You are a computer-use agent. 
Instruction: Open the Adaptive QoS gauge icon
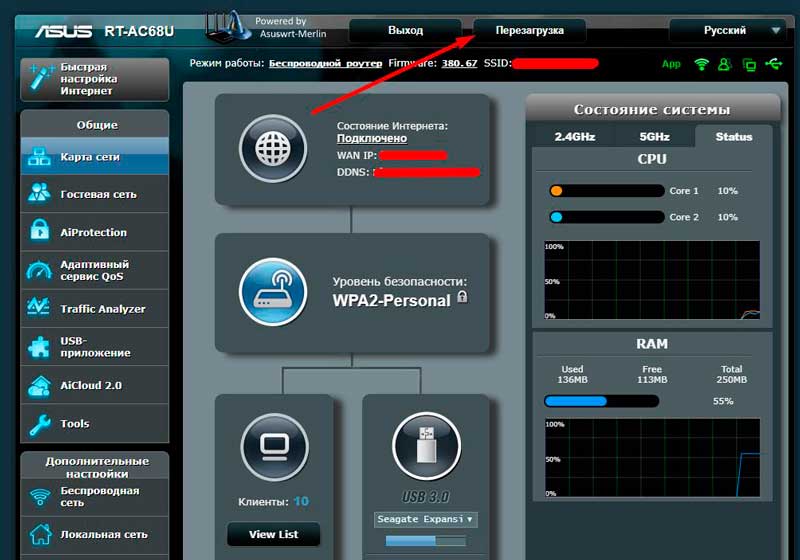click(x=39, y=270)
